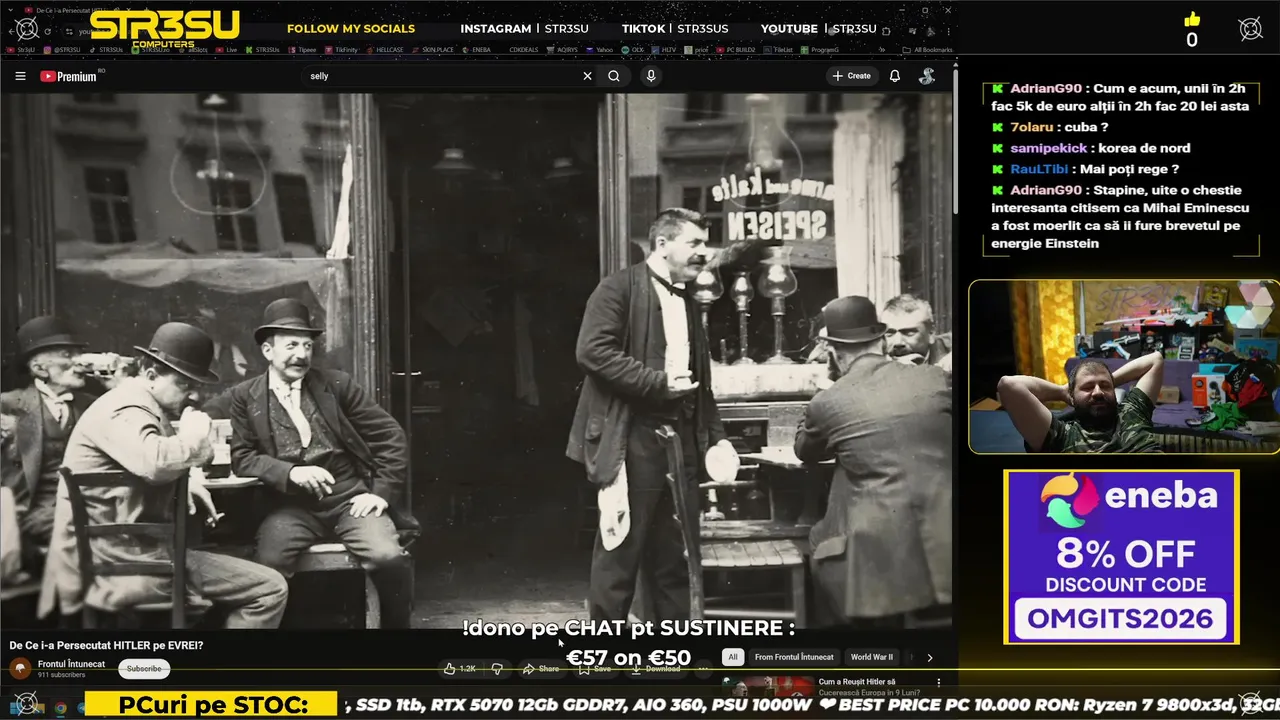Clear the search text with the X icon
The height and width of the screenshot is (720, 1280).
coord(587,76)
